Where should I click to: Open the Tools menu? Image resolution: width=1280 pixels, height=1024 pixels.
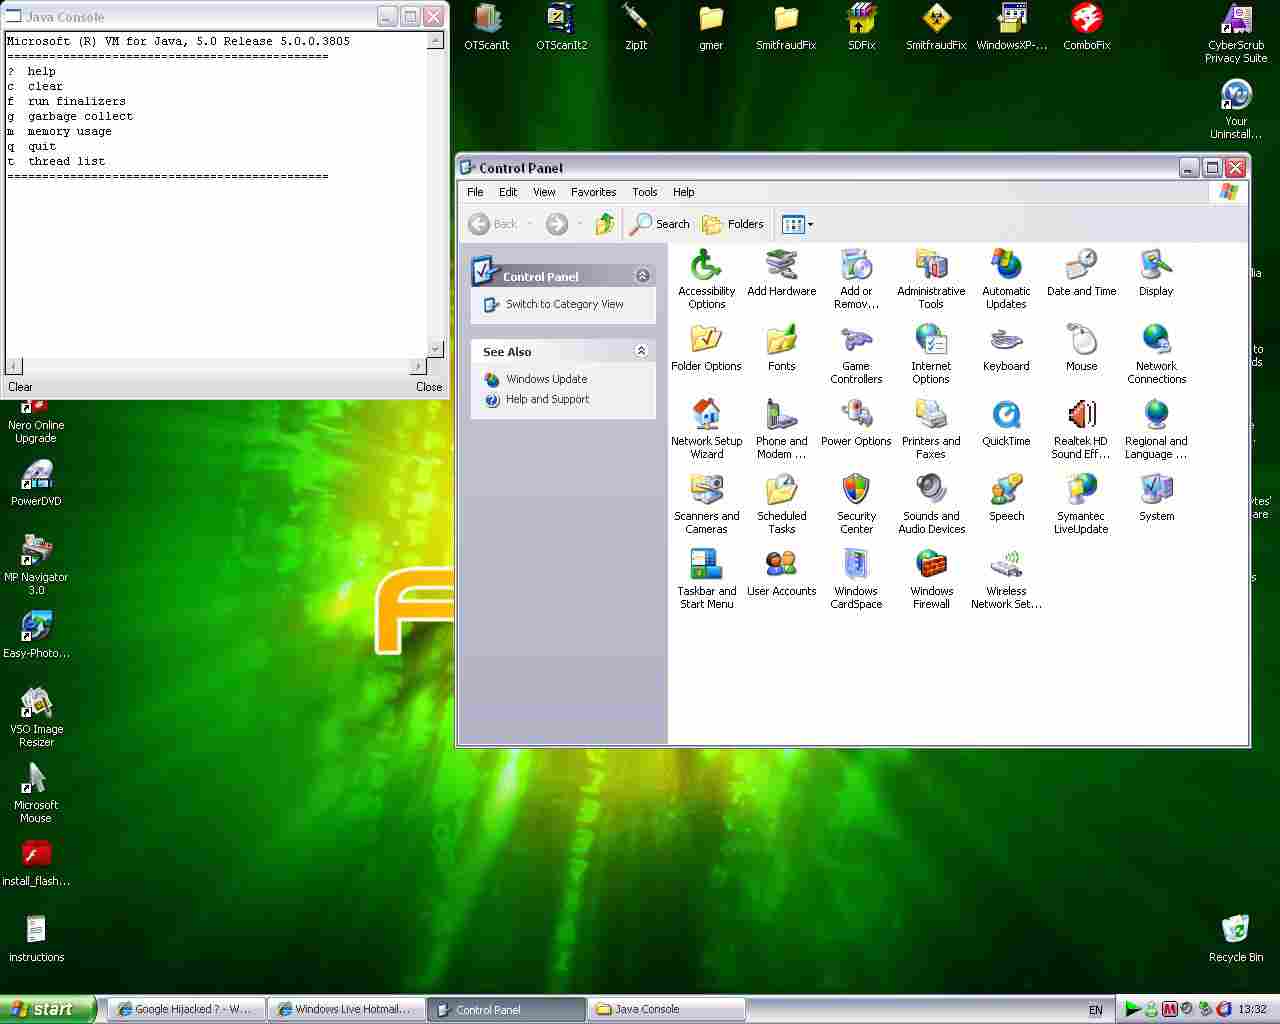[x=644, y=192]
